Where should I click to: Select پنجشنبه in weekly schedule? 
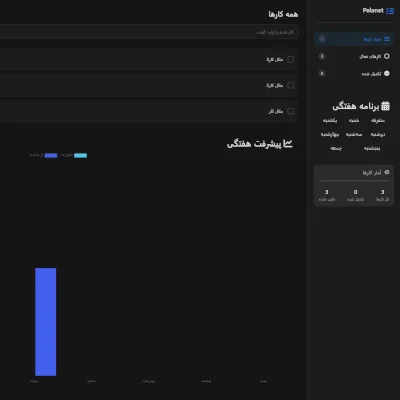click(x=372, y=148)
